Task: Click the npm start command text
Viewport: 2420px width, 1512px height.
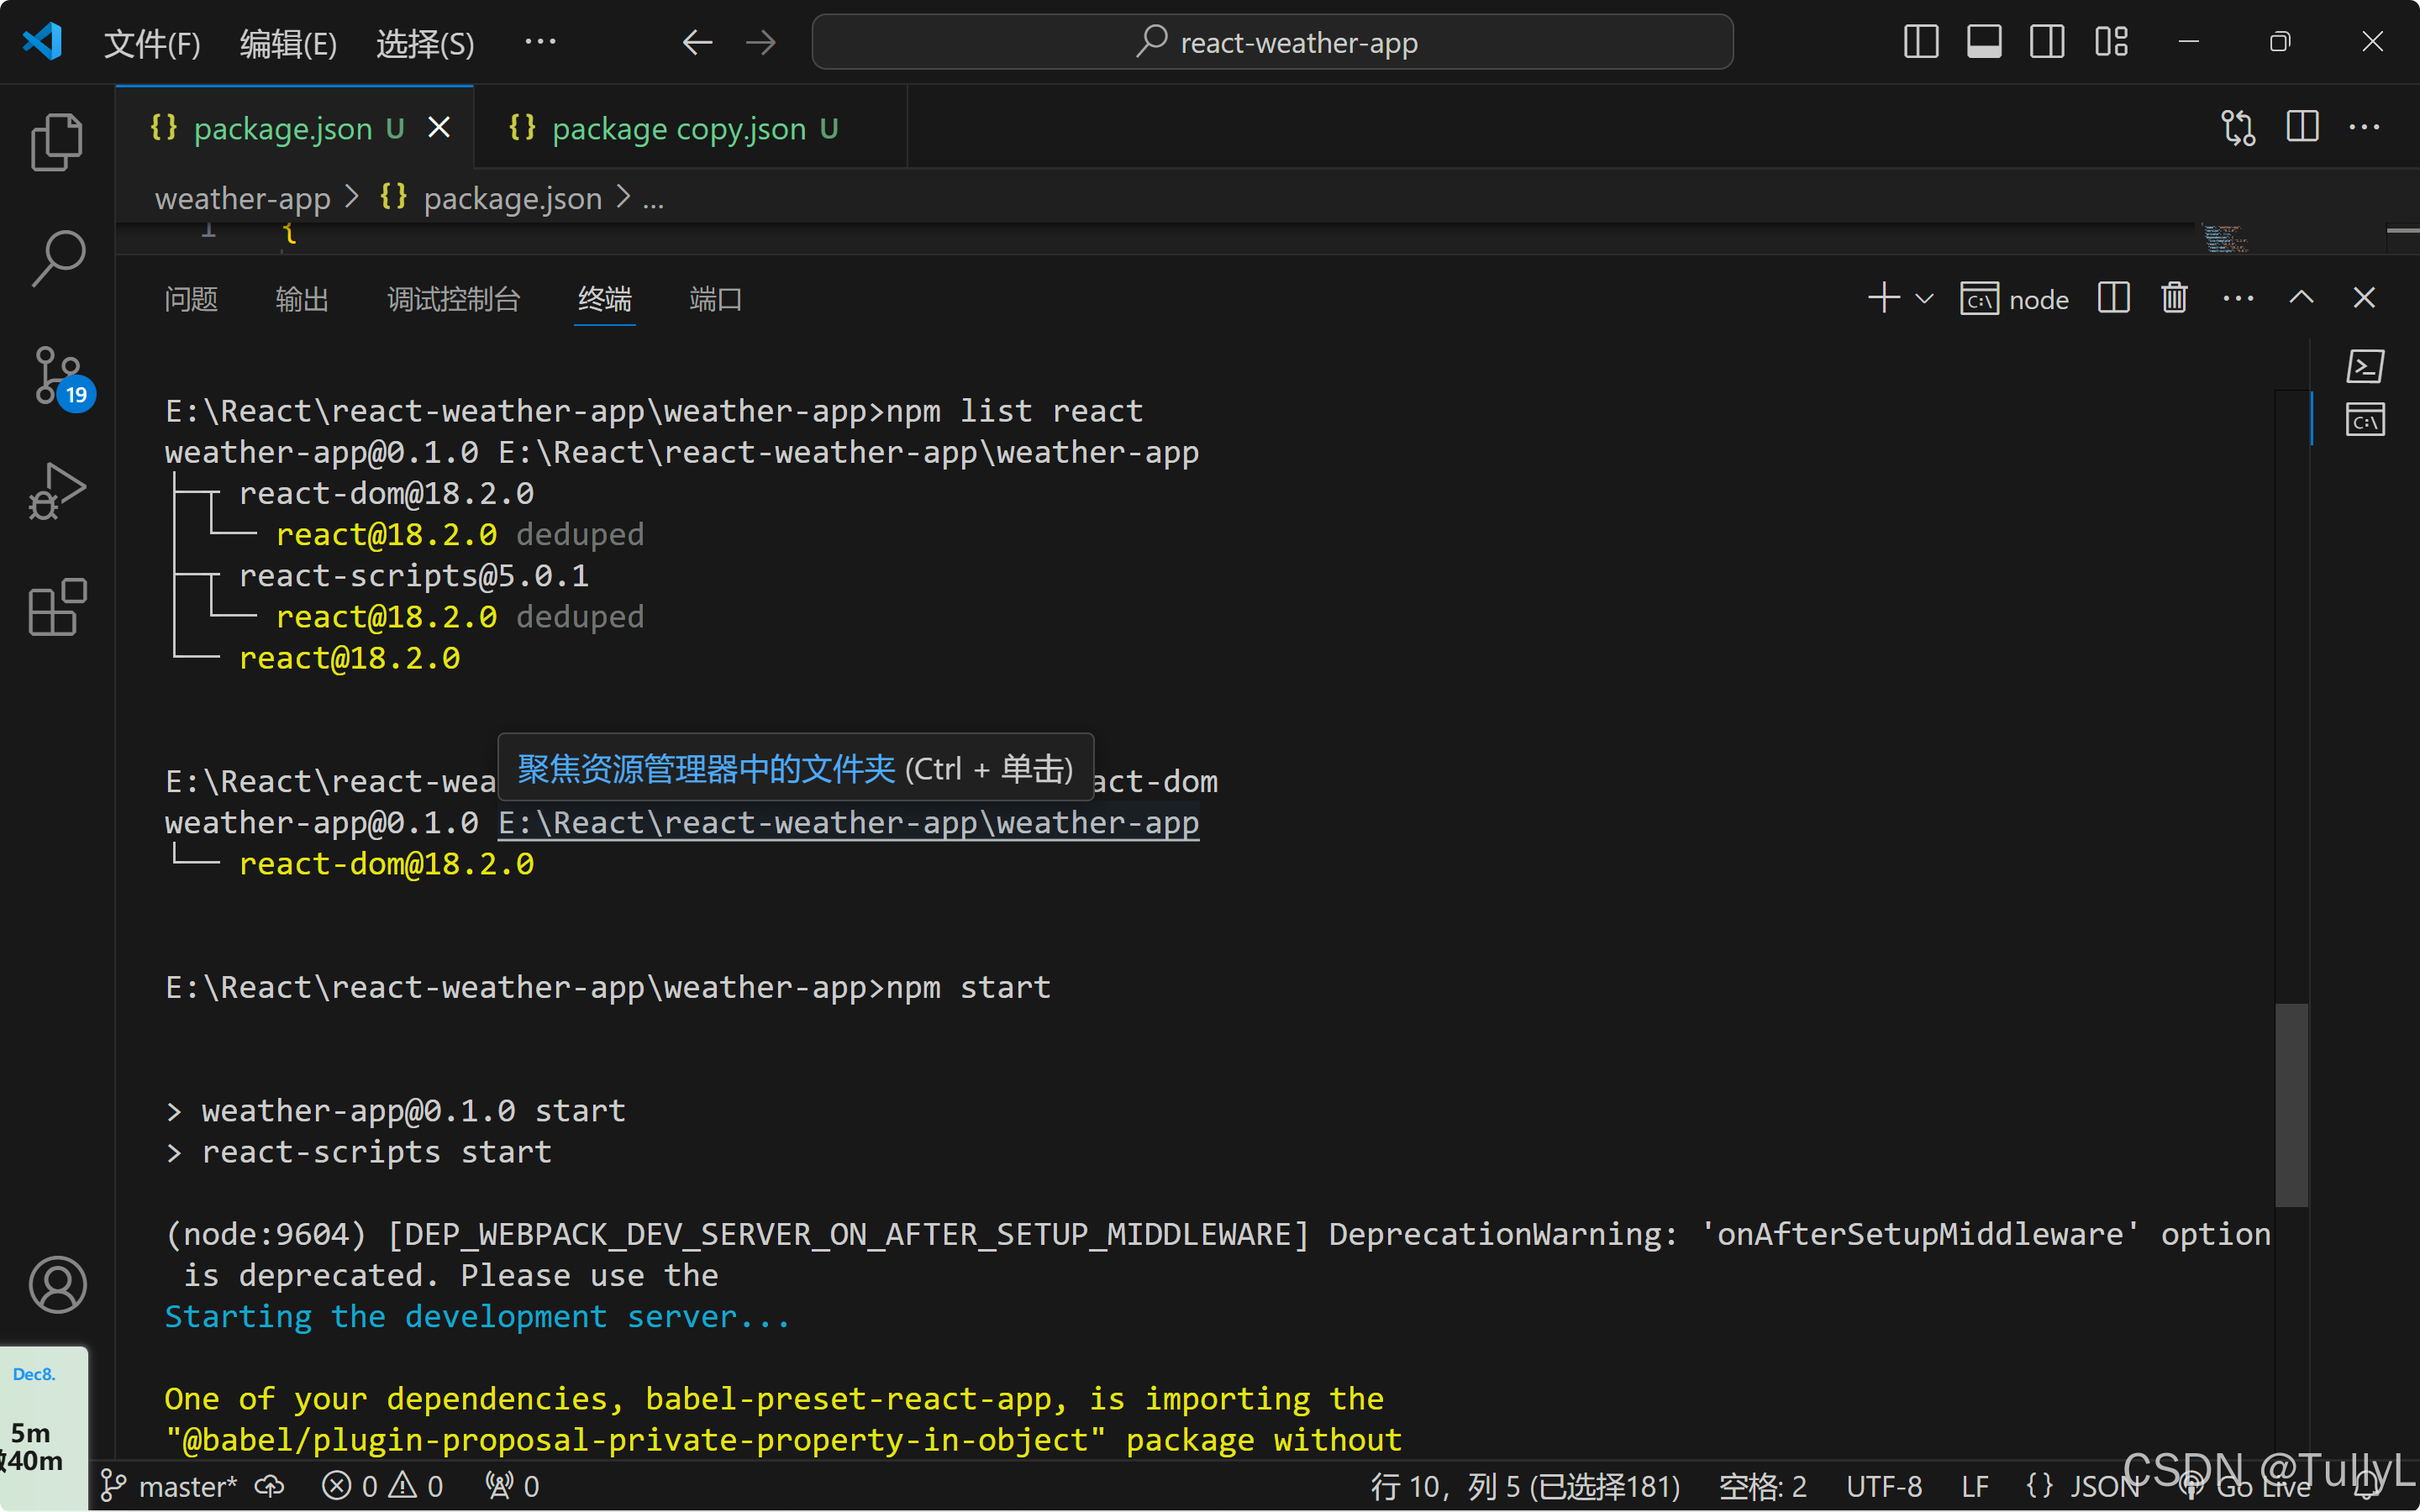Action: pos(969,988)
